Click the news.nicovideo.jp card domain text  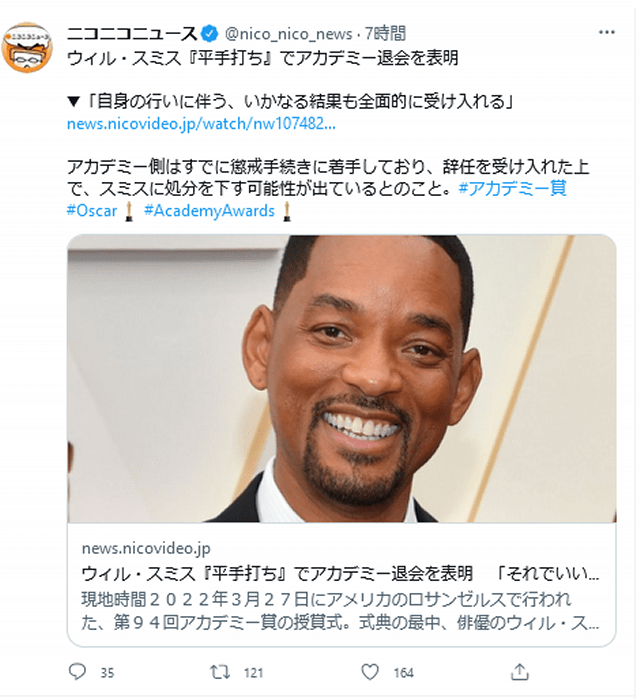[x=146, y=548]
